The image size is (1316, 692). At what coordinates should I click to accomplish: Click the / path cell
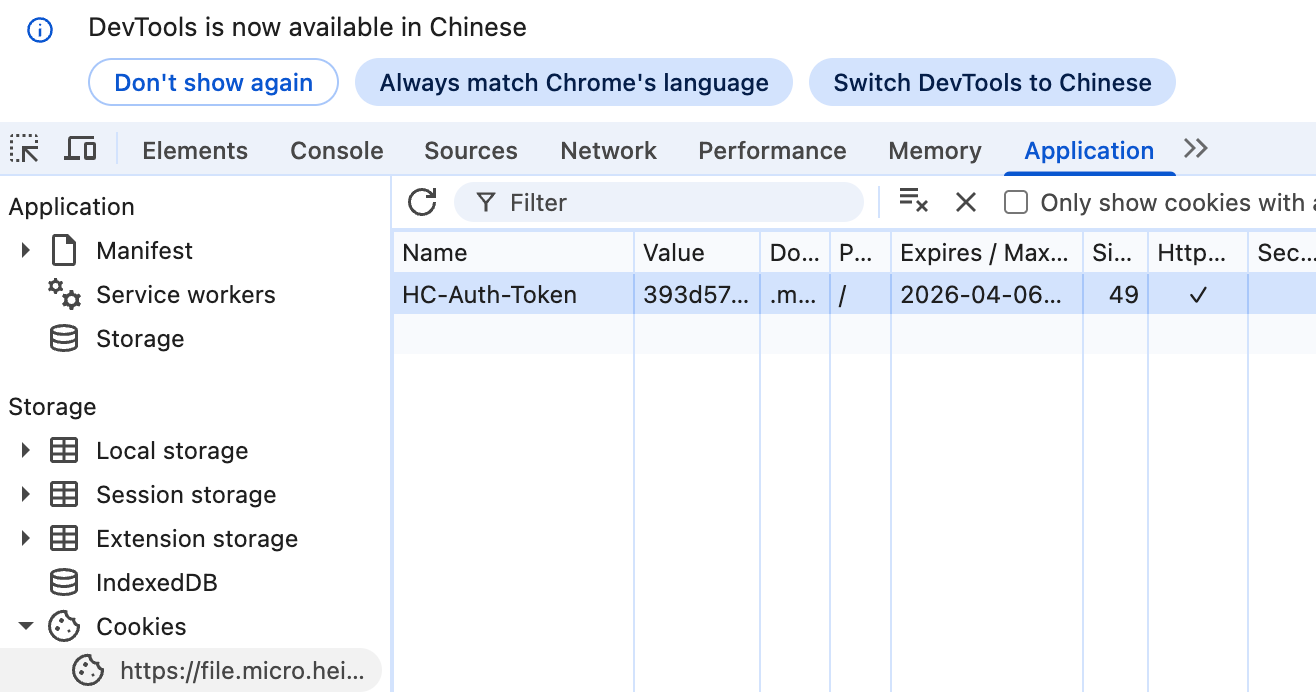[x=860, y=294]
